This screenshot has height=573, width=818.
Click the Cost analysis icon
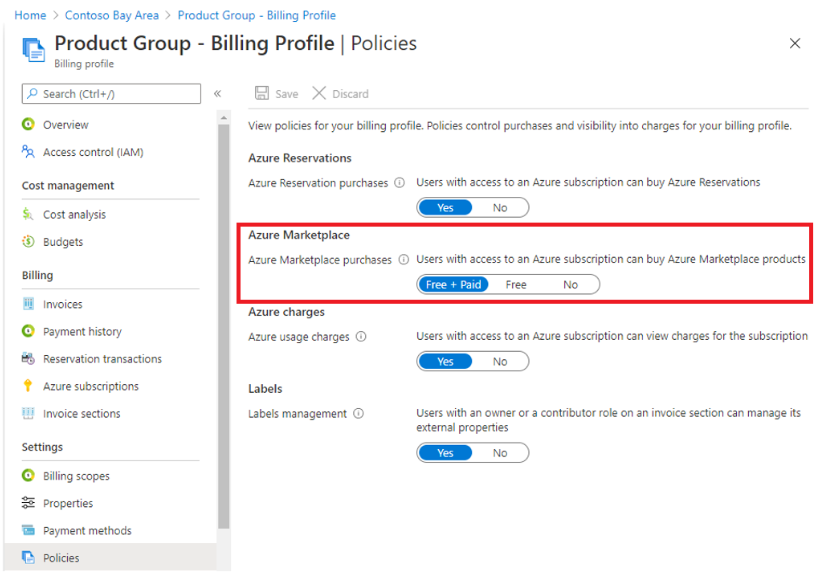point(28,215)
